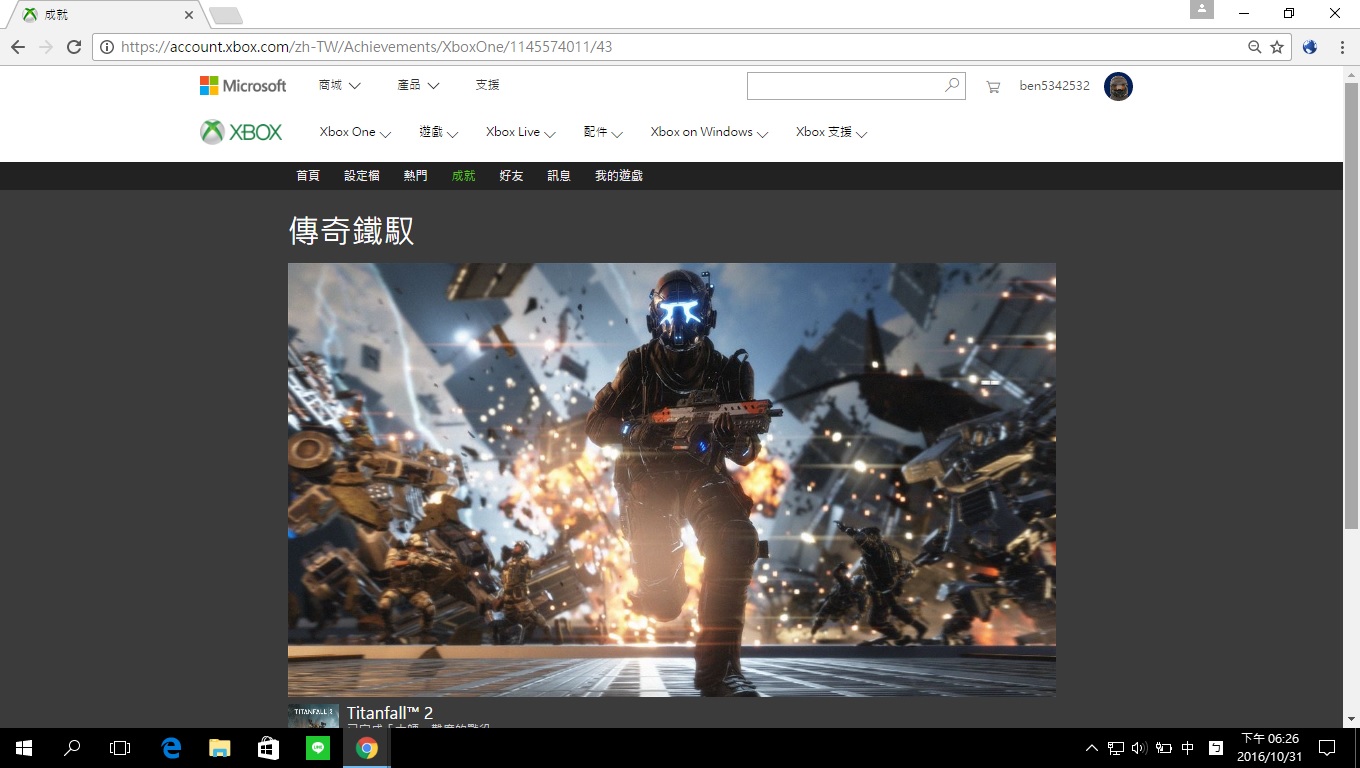Expand the 產品 dropdown menu
1360x768 pixels.
[x=418, y=86]
